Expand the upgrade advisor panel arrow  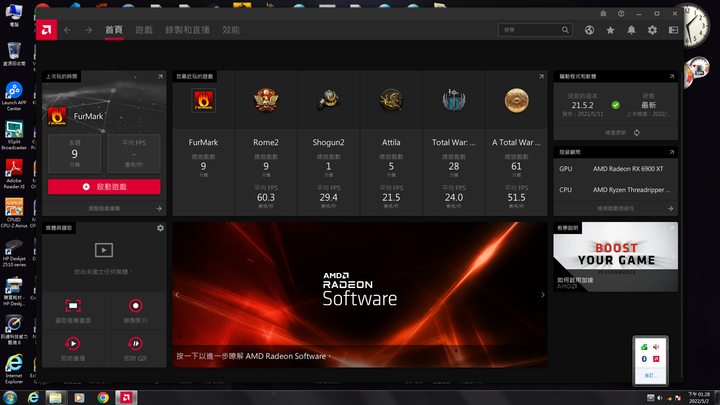672,152
